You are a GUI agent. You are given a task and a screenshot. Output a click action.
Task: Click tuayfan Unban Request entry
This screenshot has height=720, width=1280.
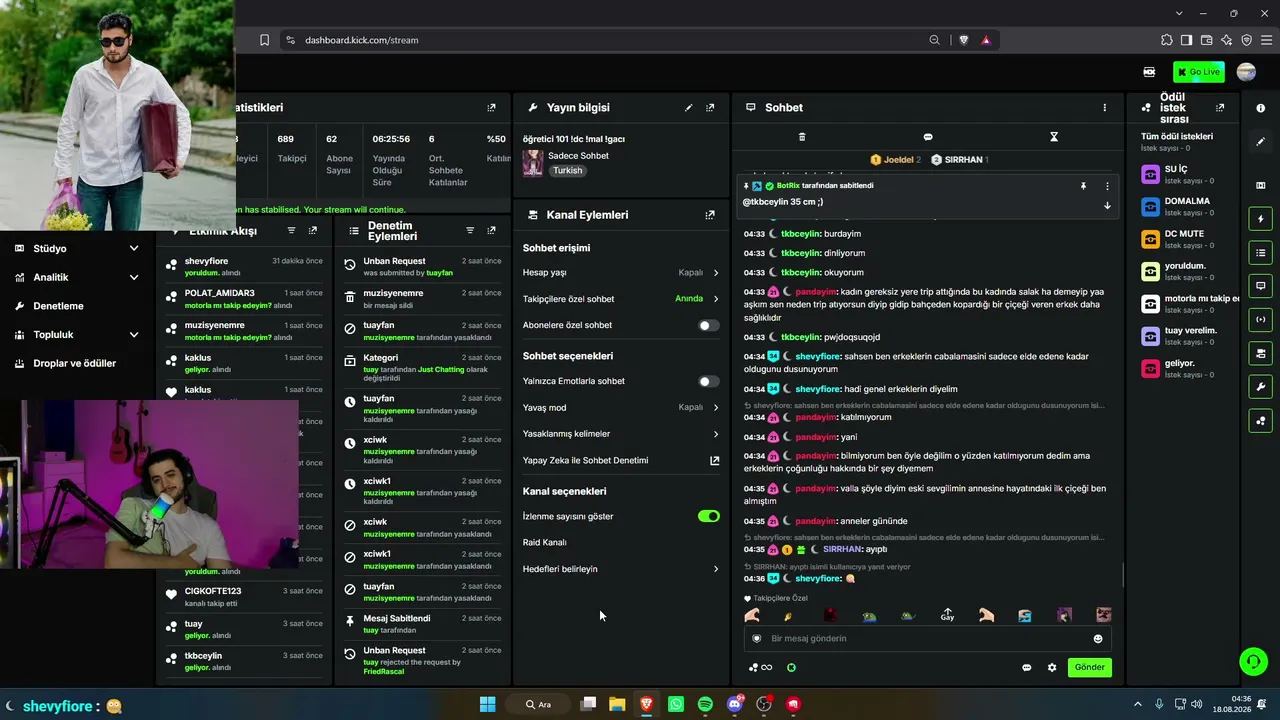(422, 266)
